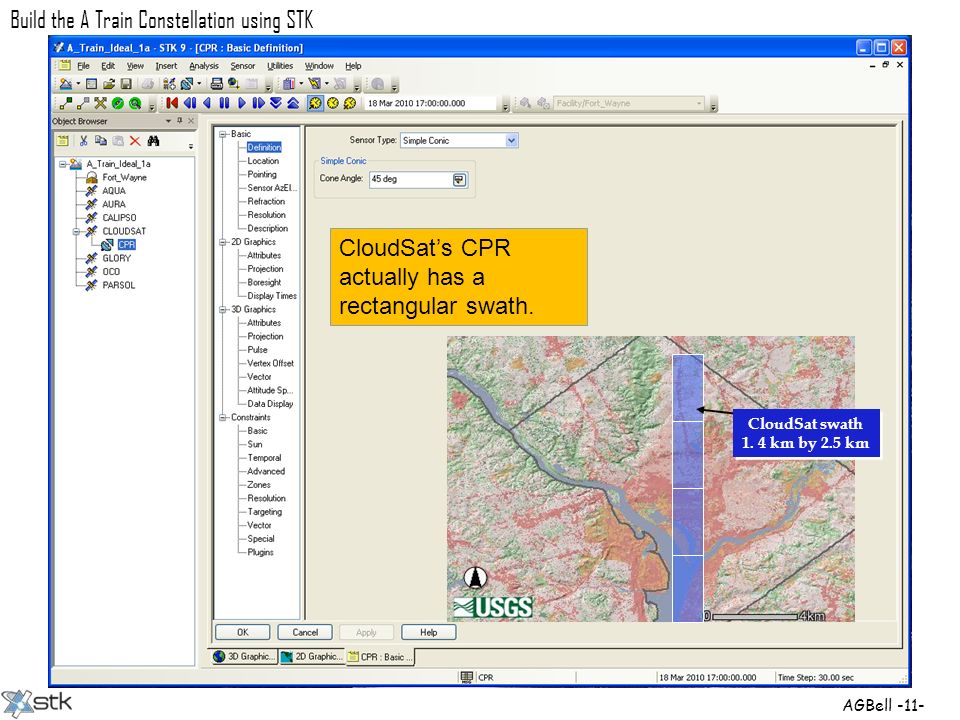
Task: Open the Pointing properties page
Action: click(x=262, y=174)
